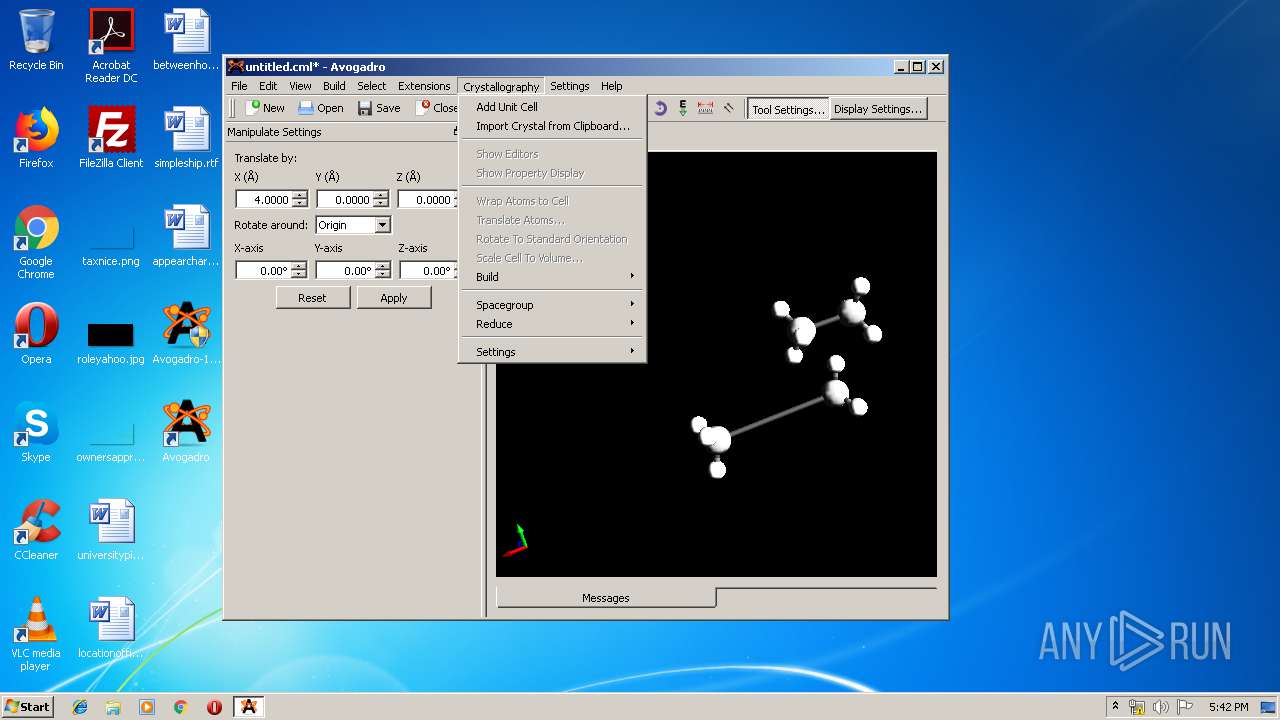The image size is (1280, 720).
Task: Create a new file with New icon
Action: (265, 108)
